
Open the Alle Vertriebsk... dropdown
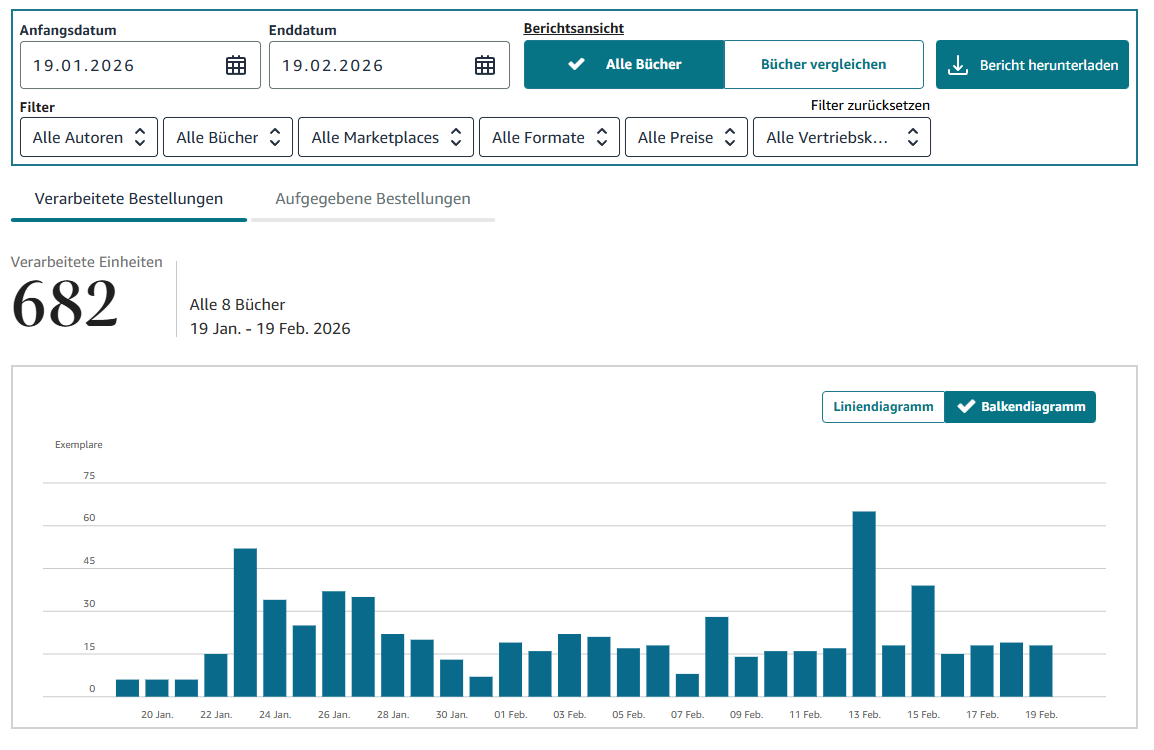[841, 138]
